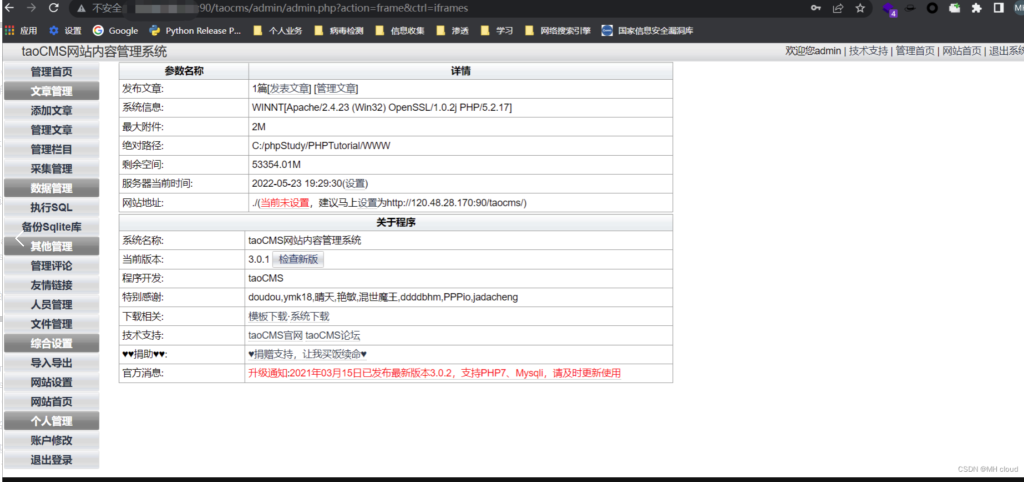Toggle the browser side panel icon

[x=999, y=8]
